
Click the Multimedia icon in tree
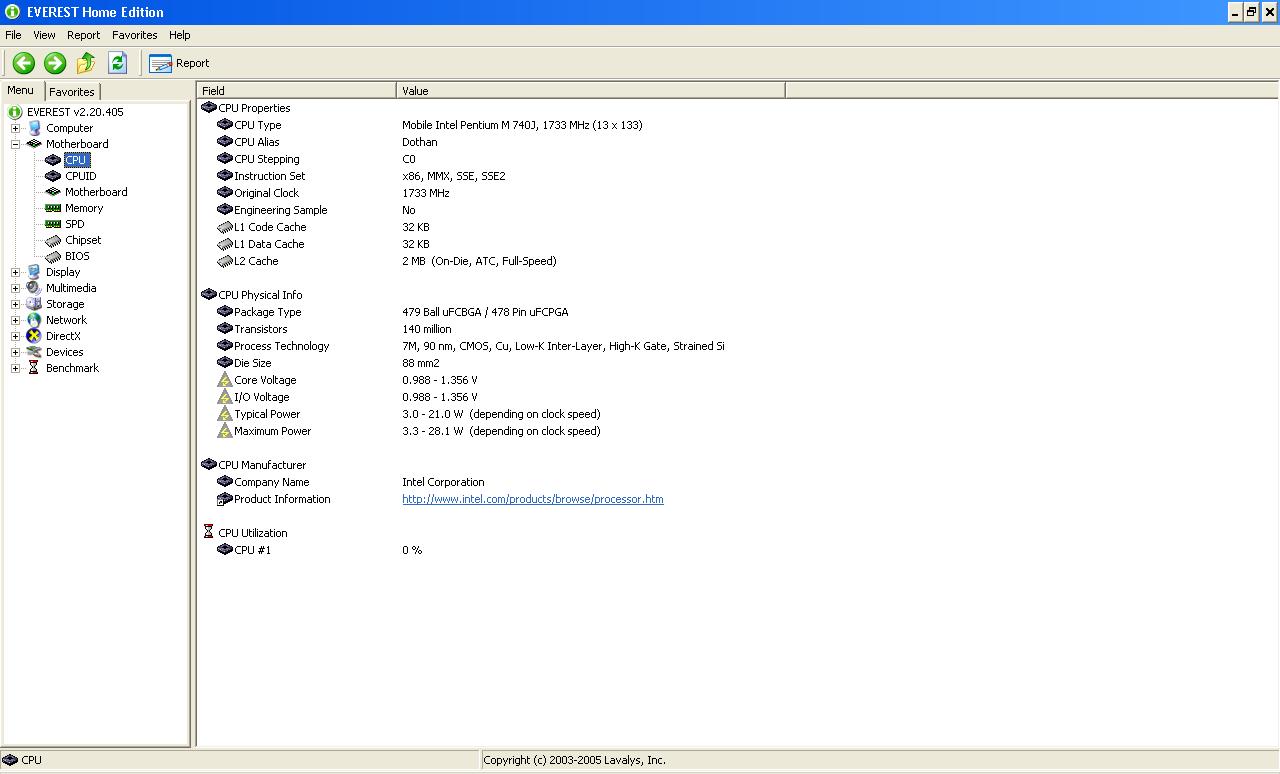(35, 288)
